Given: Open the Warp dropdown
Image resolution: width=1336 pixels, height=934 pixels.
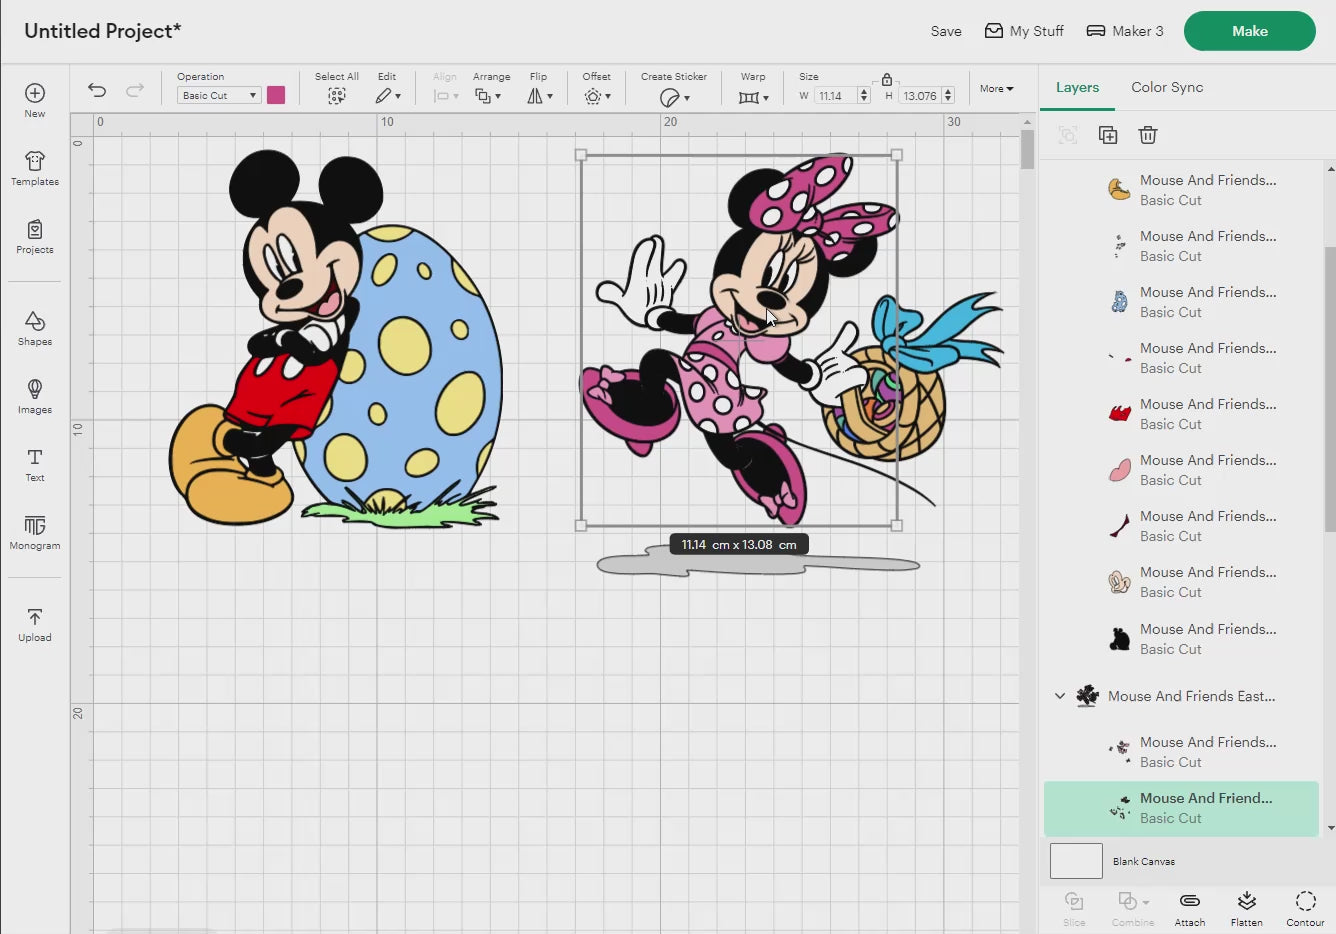Looking at the screenshot, I should (754, 97).
